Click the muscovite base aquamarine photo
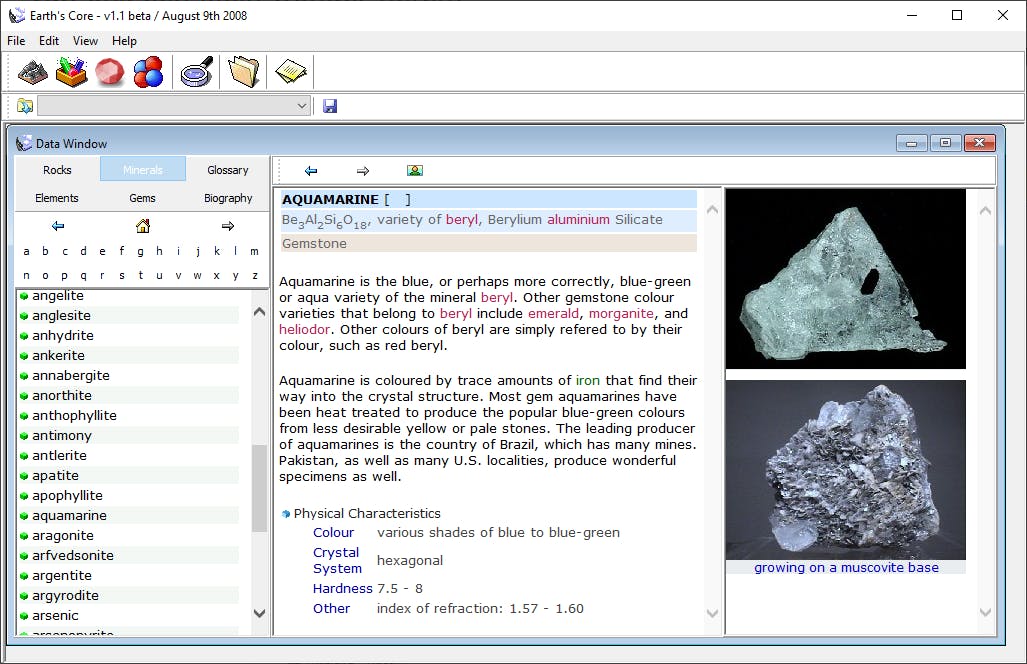The width and height of the screenshot is (1027, 664). (845, 470)
